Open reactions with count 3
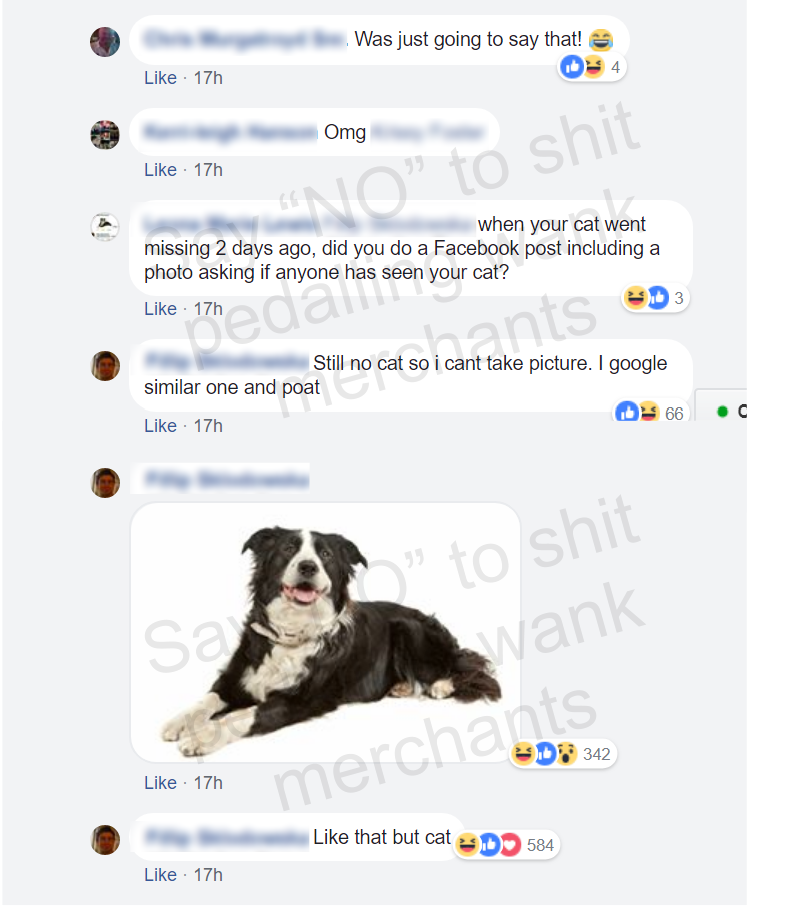800x921 pixels. pos(655,298)
